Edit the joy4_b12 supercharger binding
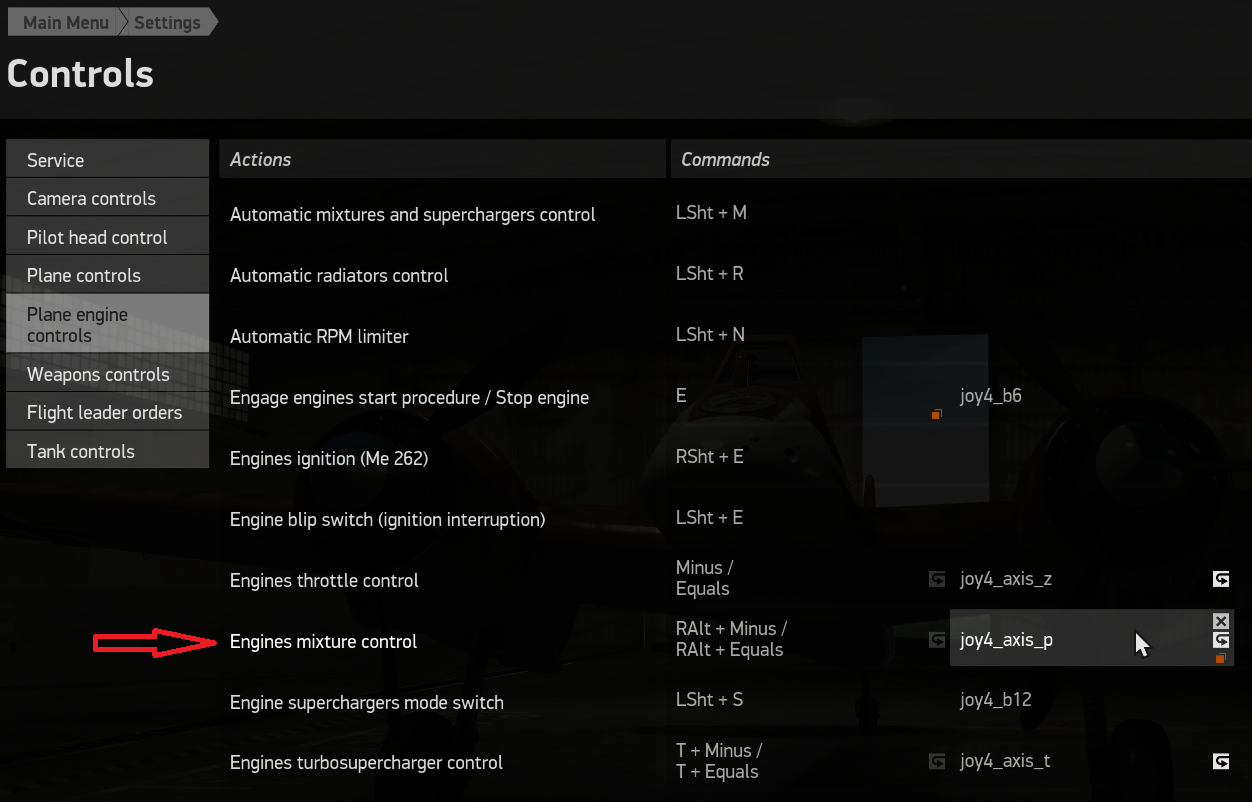Screen dimensions: 1252x802 (995, 701)
